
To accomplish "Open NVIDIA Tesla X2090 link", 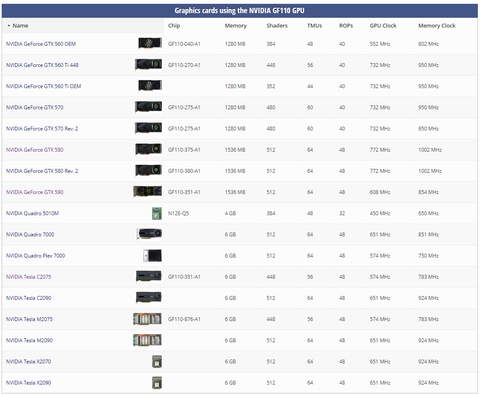I will pyautogui.click(x=29, y=383).
